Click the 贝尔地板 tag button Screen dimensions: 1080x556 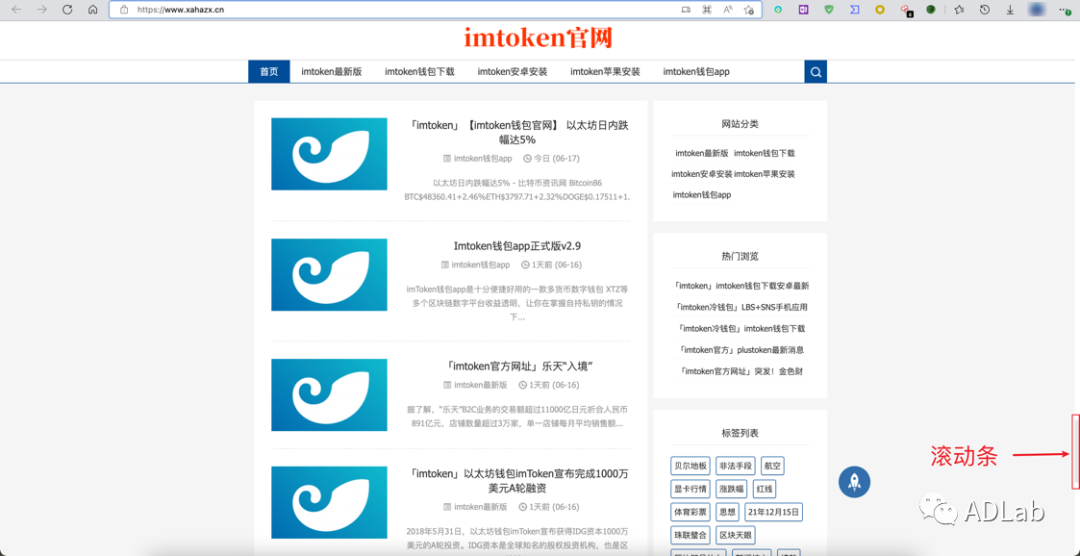pos(690,466)
